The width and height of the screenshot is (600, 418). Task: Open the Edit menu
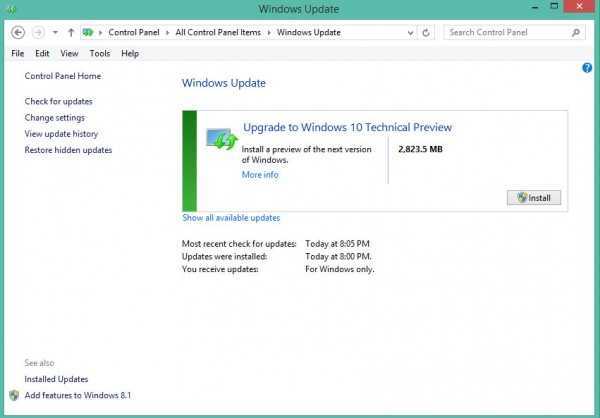[42, 54]
